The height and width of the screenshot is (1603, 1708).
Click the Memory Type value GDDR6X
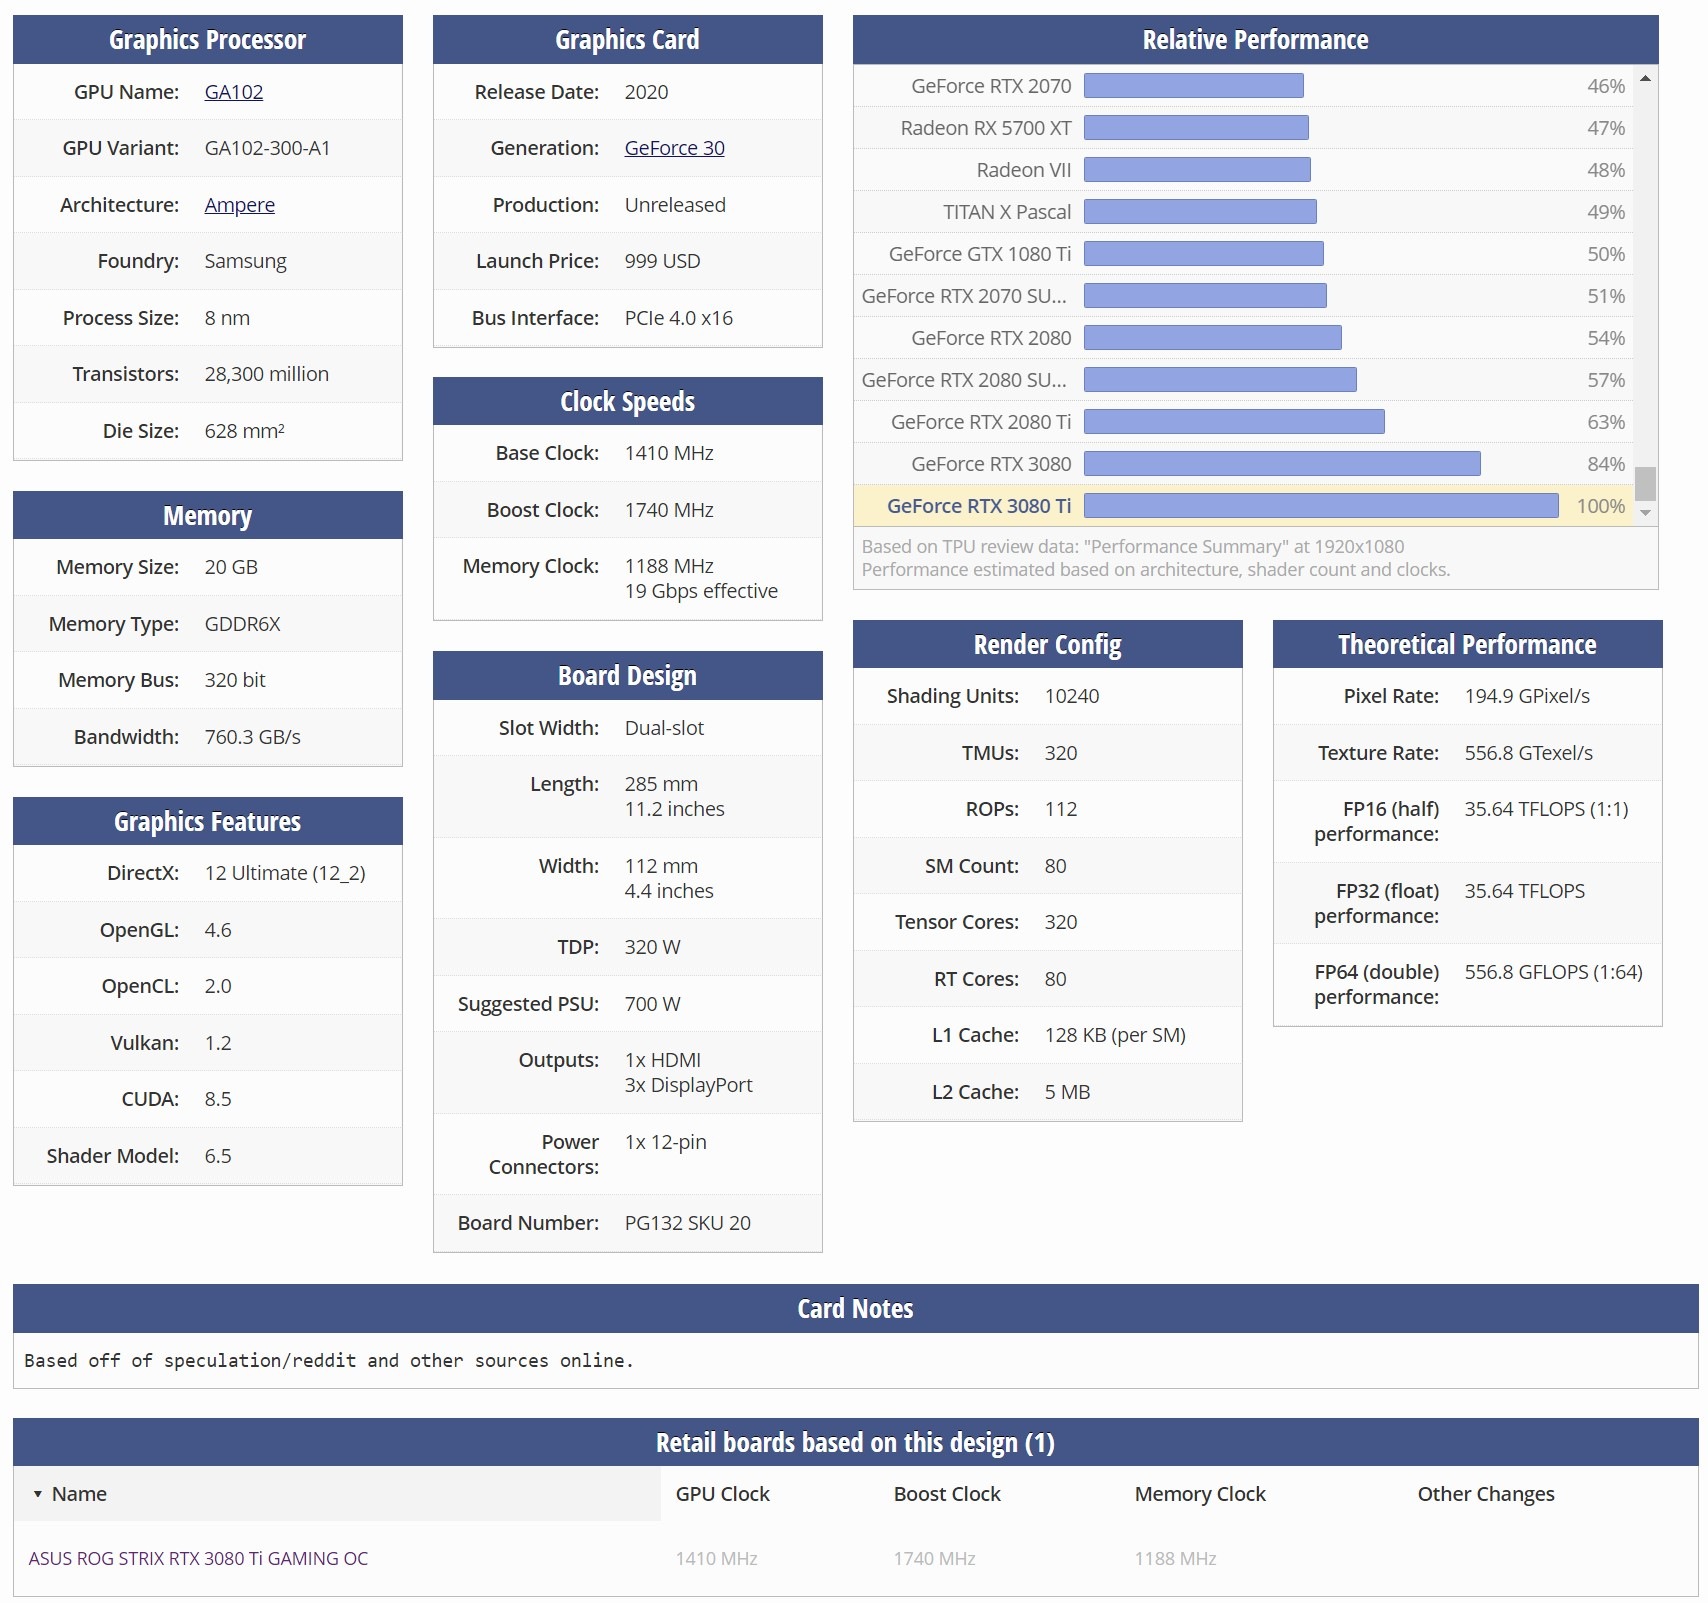(x=242, y=624)
